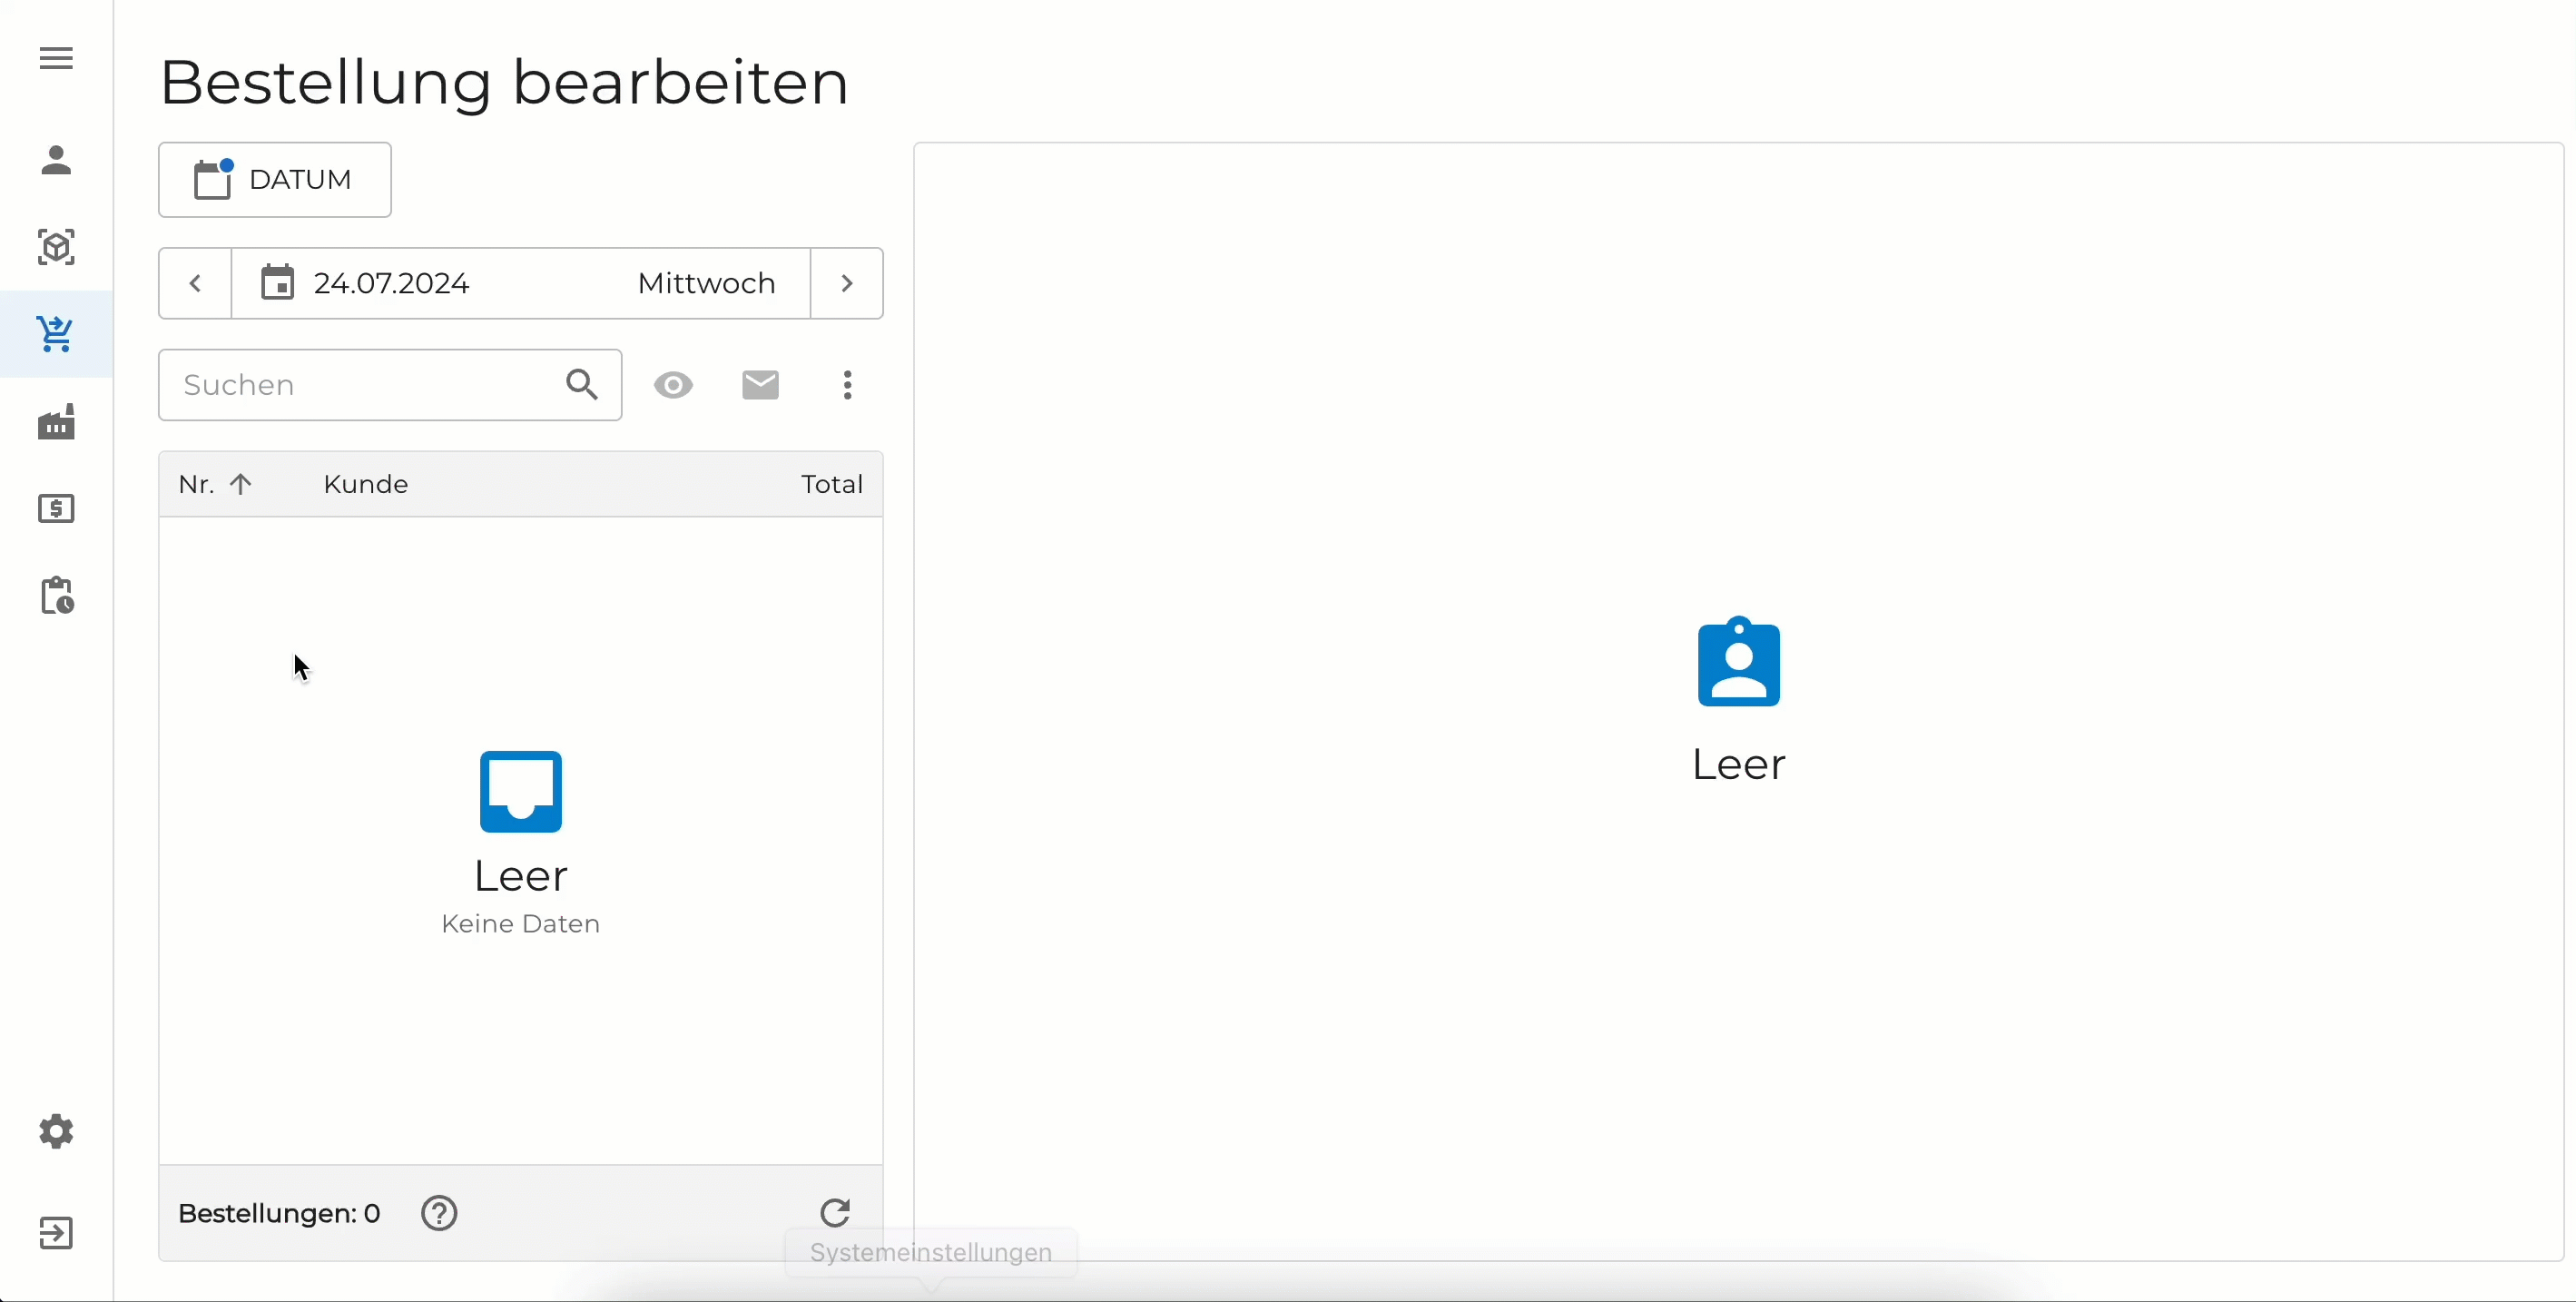Screen dimensions: 2576x1302
Task: Click the finance/dollar icon in sidebar
Action: (x=56, y=507)
